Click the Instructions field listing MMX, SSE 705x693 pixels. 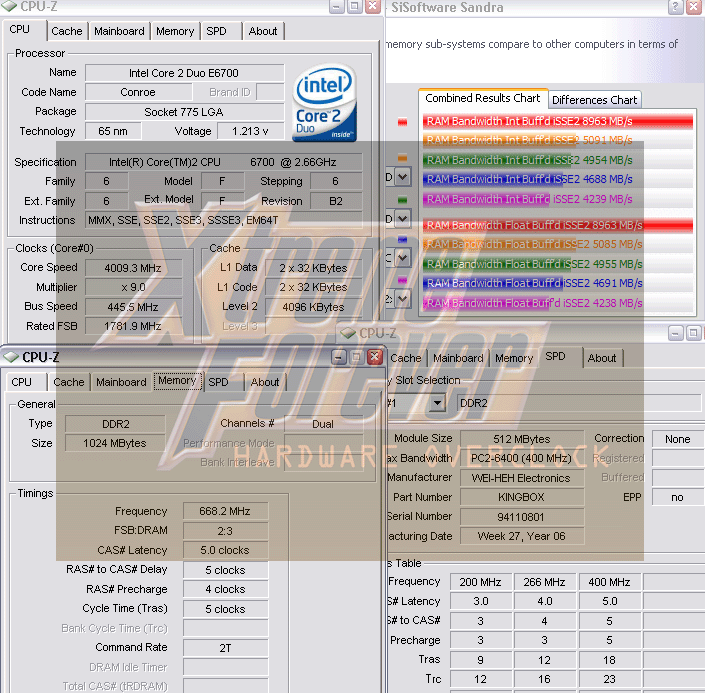223,220
